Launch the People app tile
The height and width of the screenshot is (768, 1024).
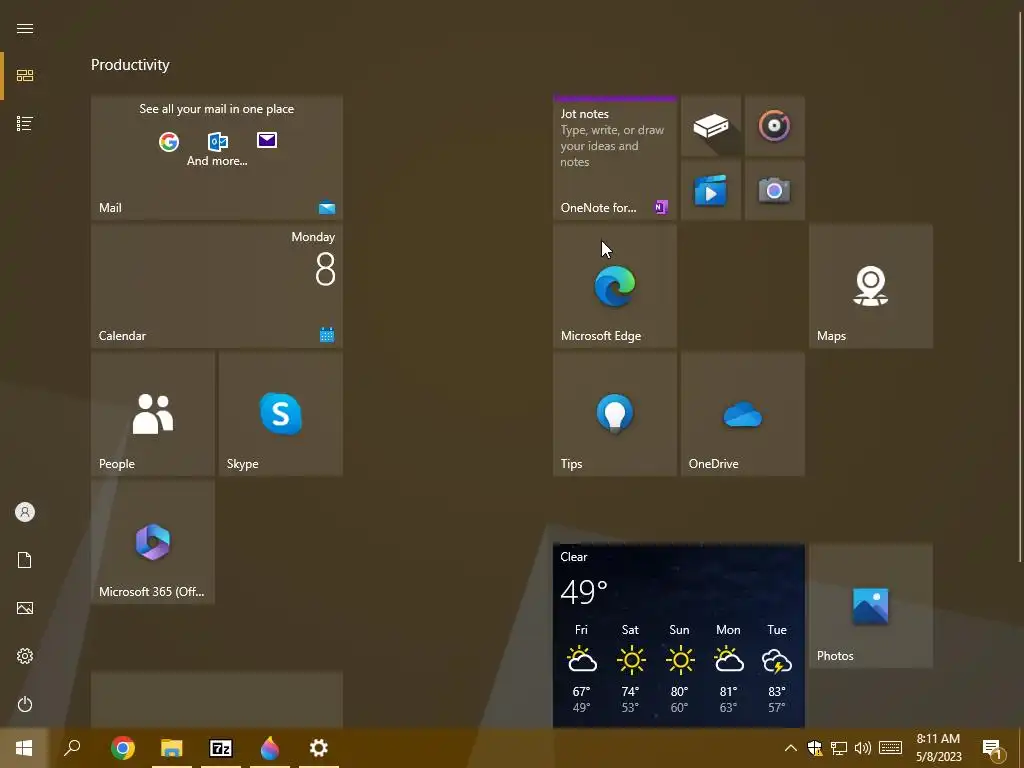point(153,413)
